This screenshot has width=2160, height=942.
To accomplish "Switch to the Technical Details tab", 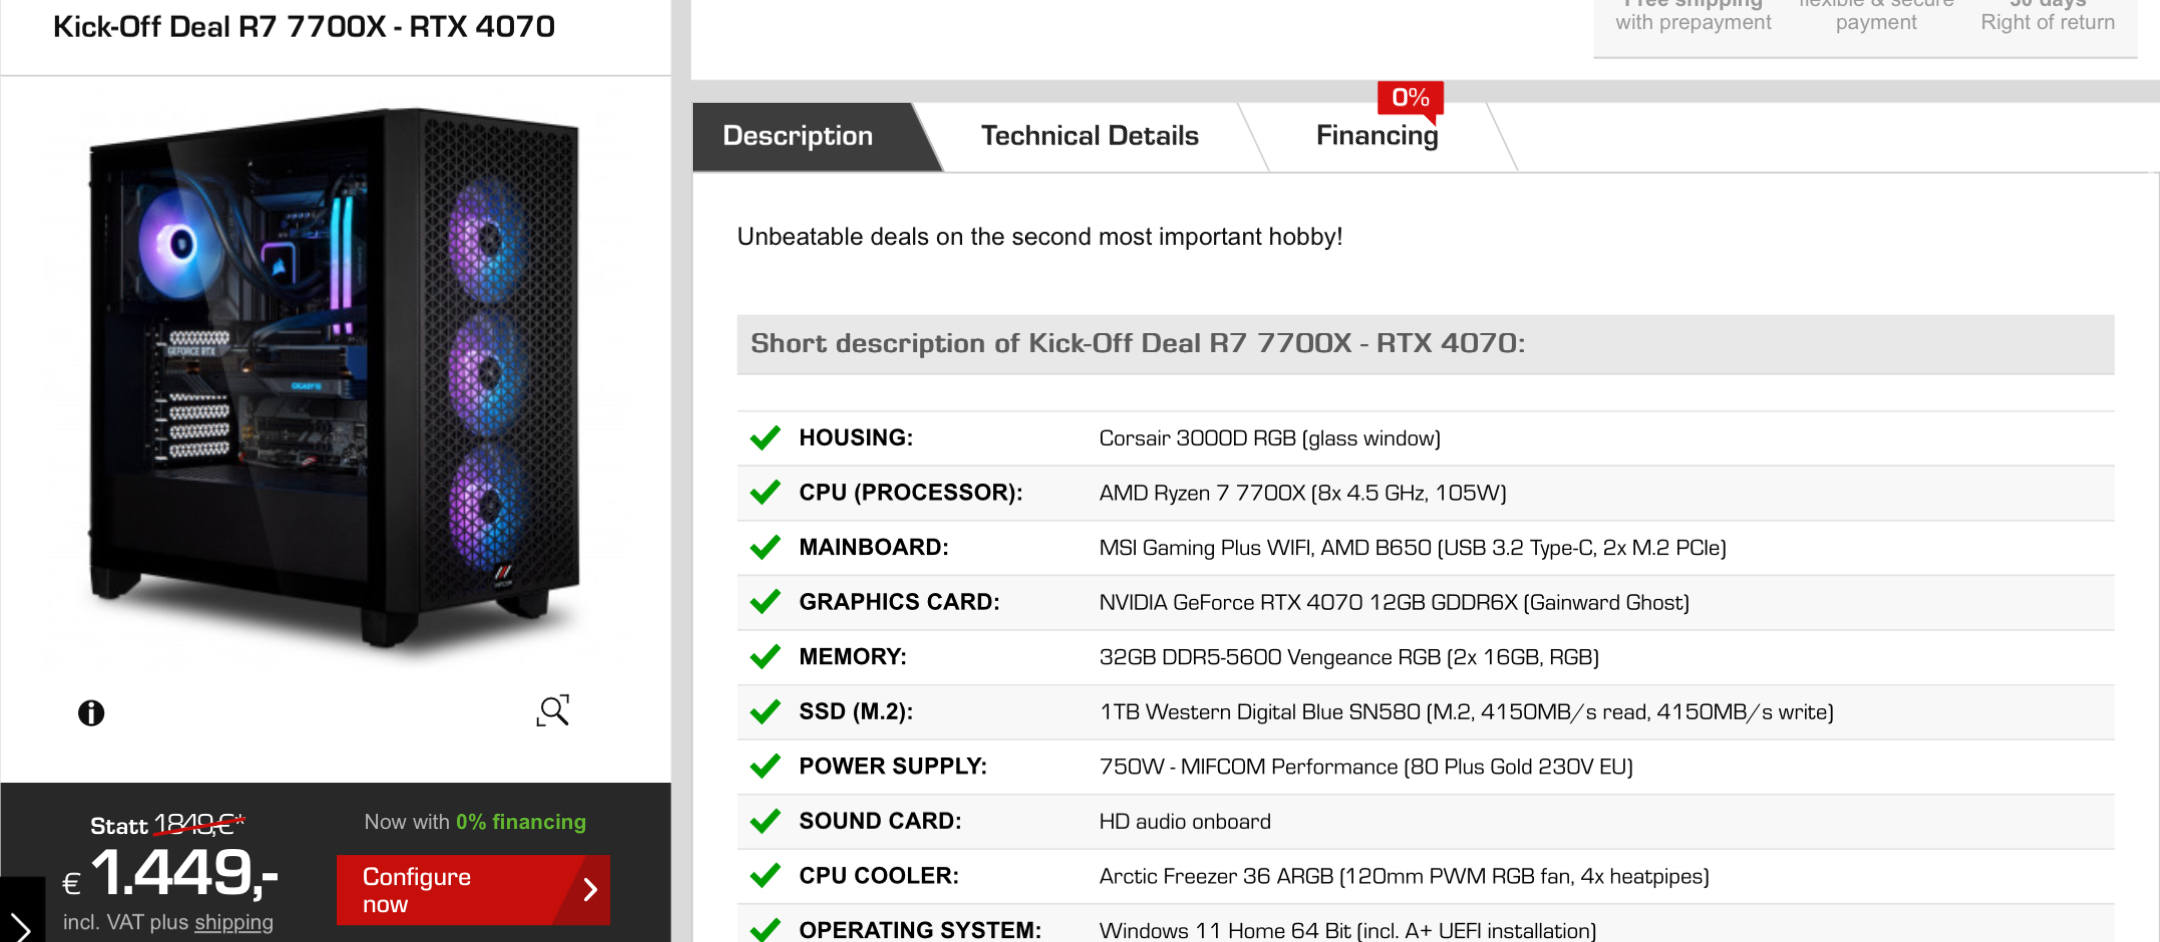I will (1089, 136).
